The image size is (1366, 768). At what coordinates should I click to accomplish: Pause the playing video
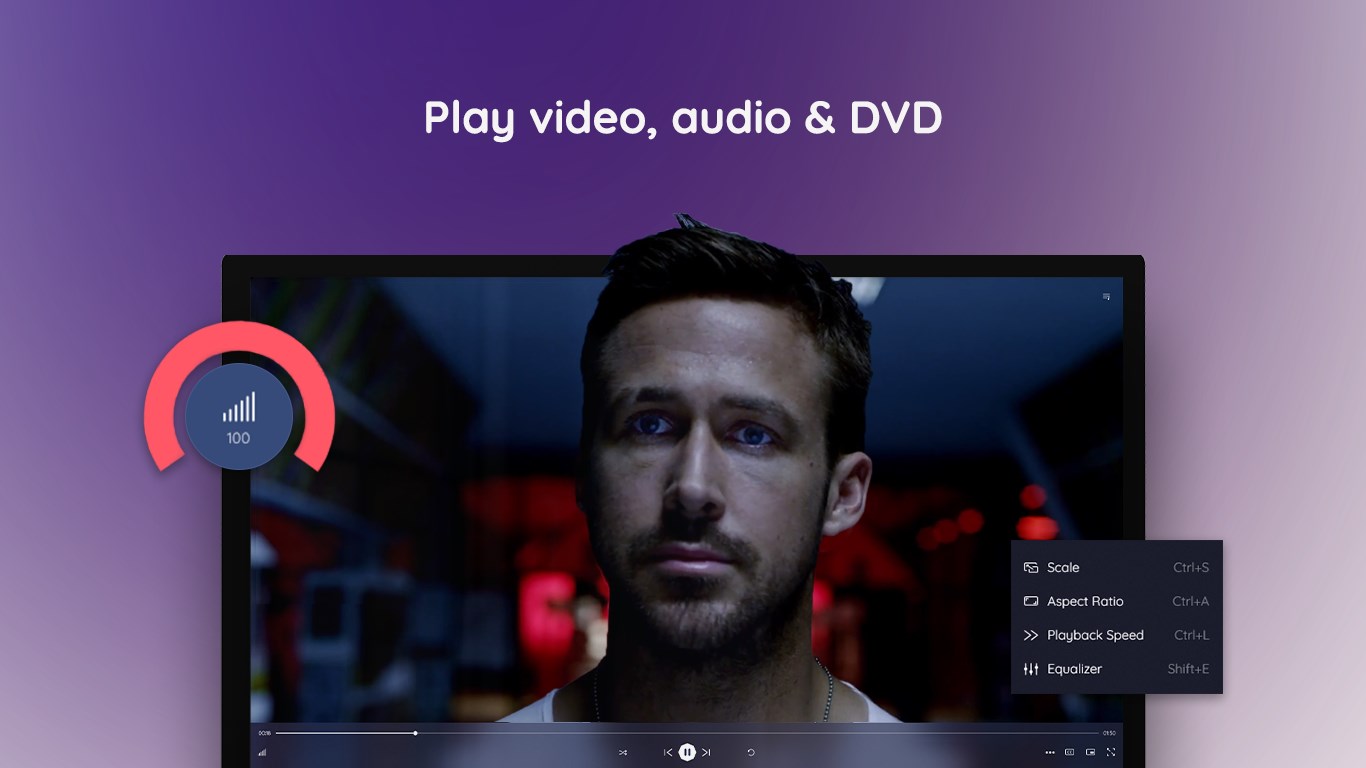(687, 752)
